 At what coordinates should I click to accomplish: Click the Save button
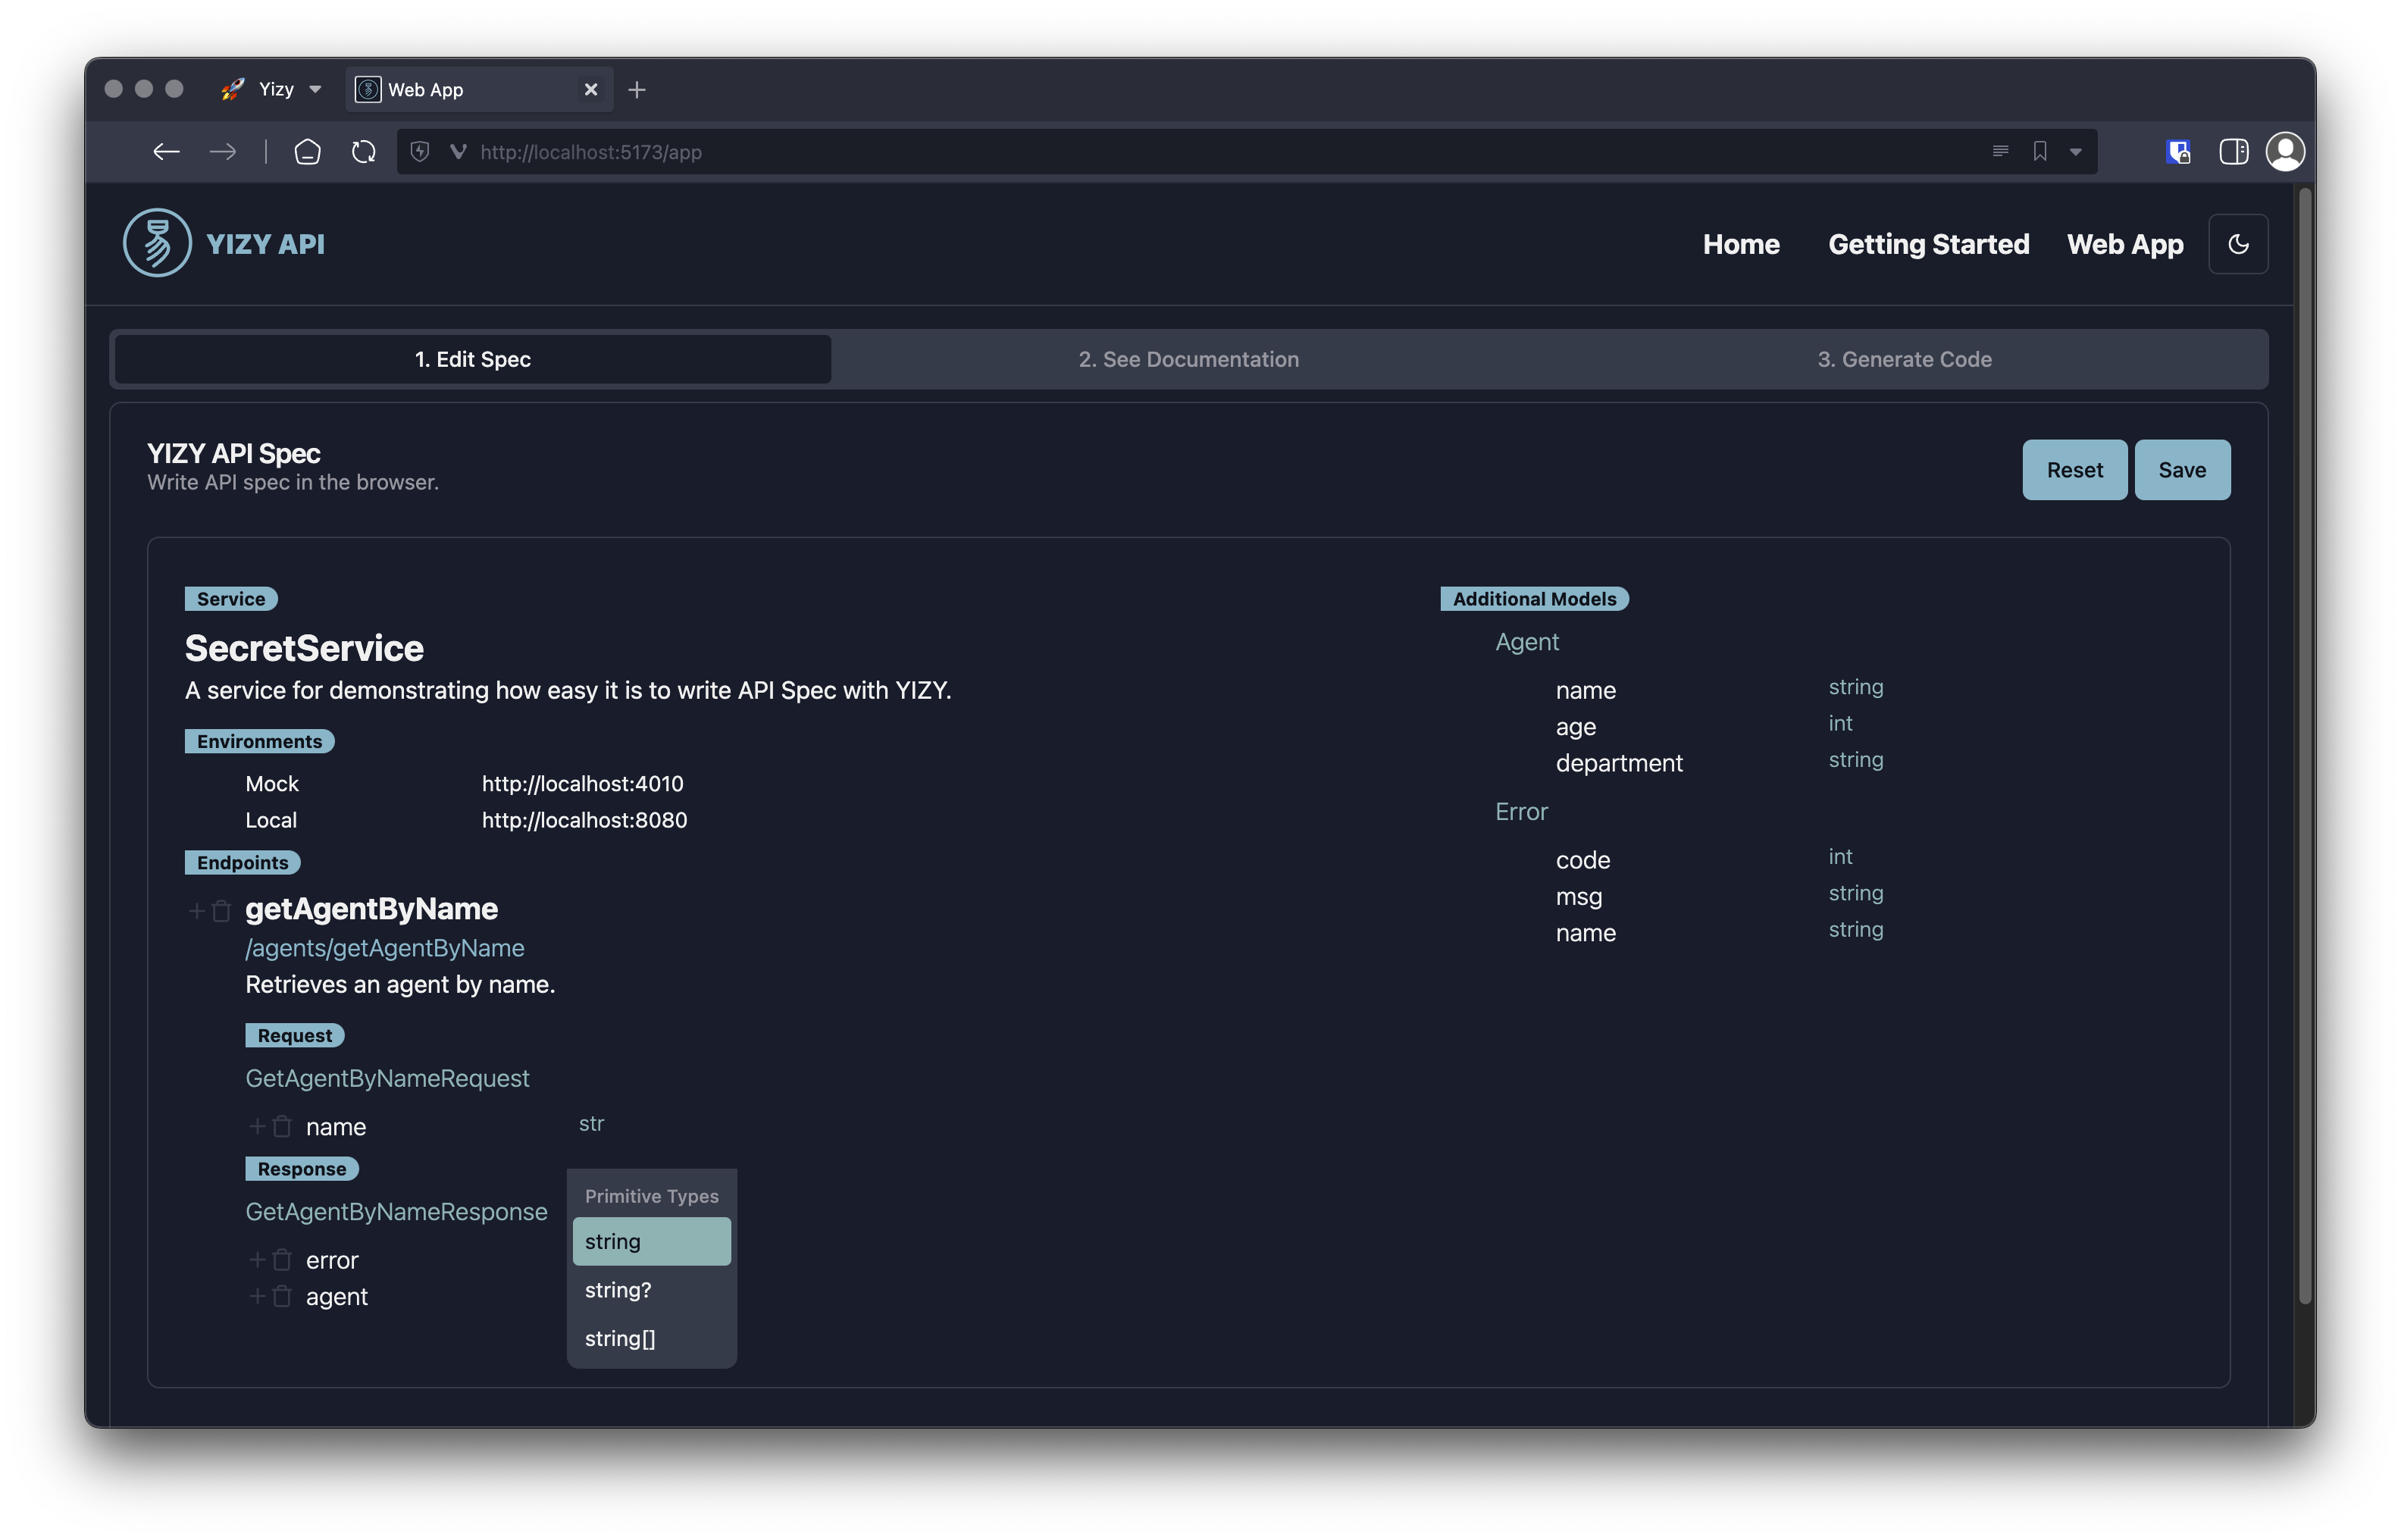pyautogui.click(x=2182, y=470)
